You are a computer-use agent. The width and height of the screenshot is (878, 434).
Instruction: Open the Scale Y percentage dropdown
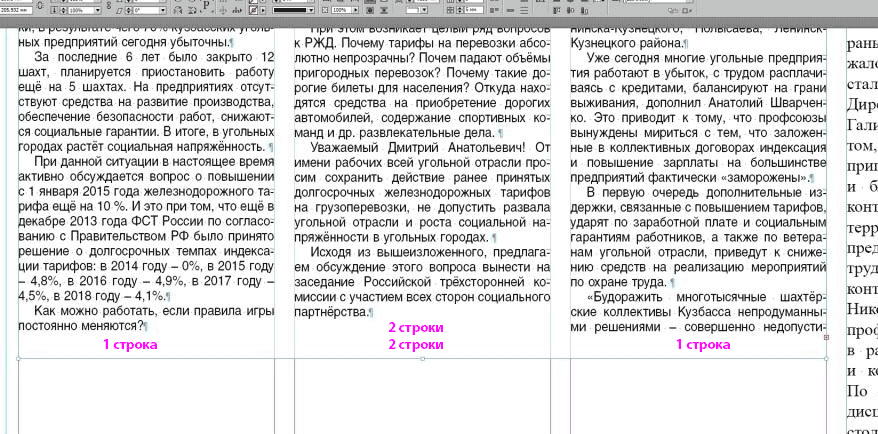coord(97,10)
